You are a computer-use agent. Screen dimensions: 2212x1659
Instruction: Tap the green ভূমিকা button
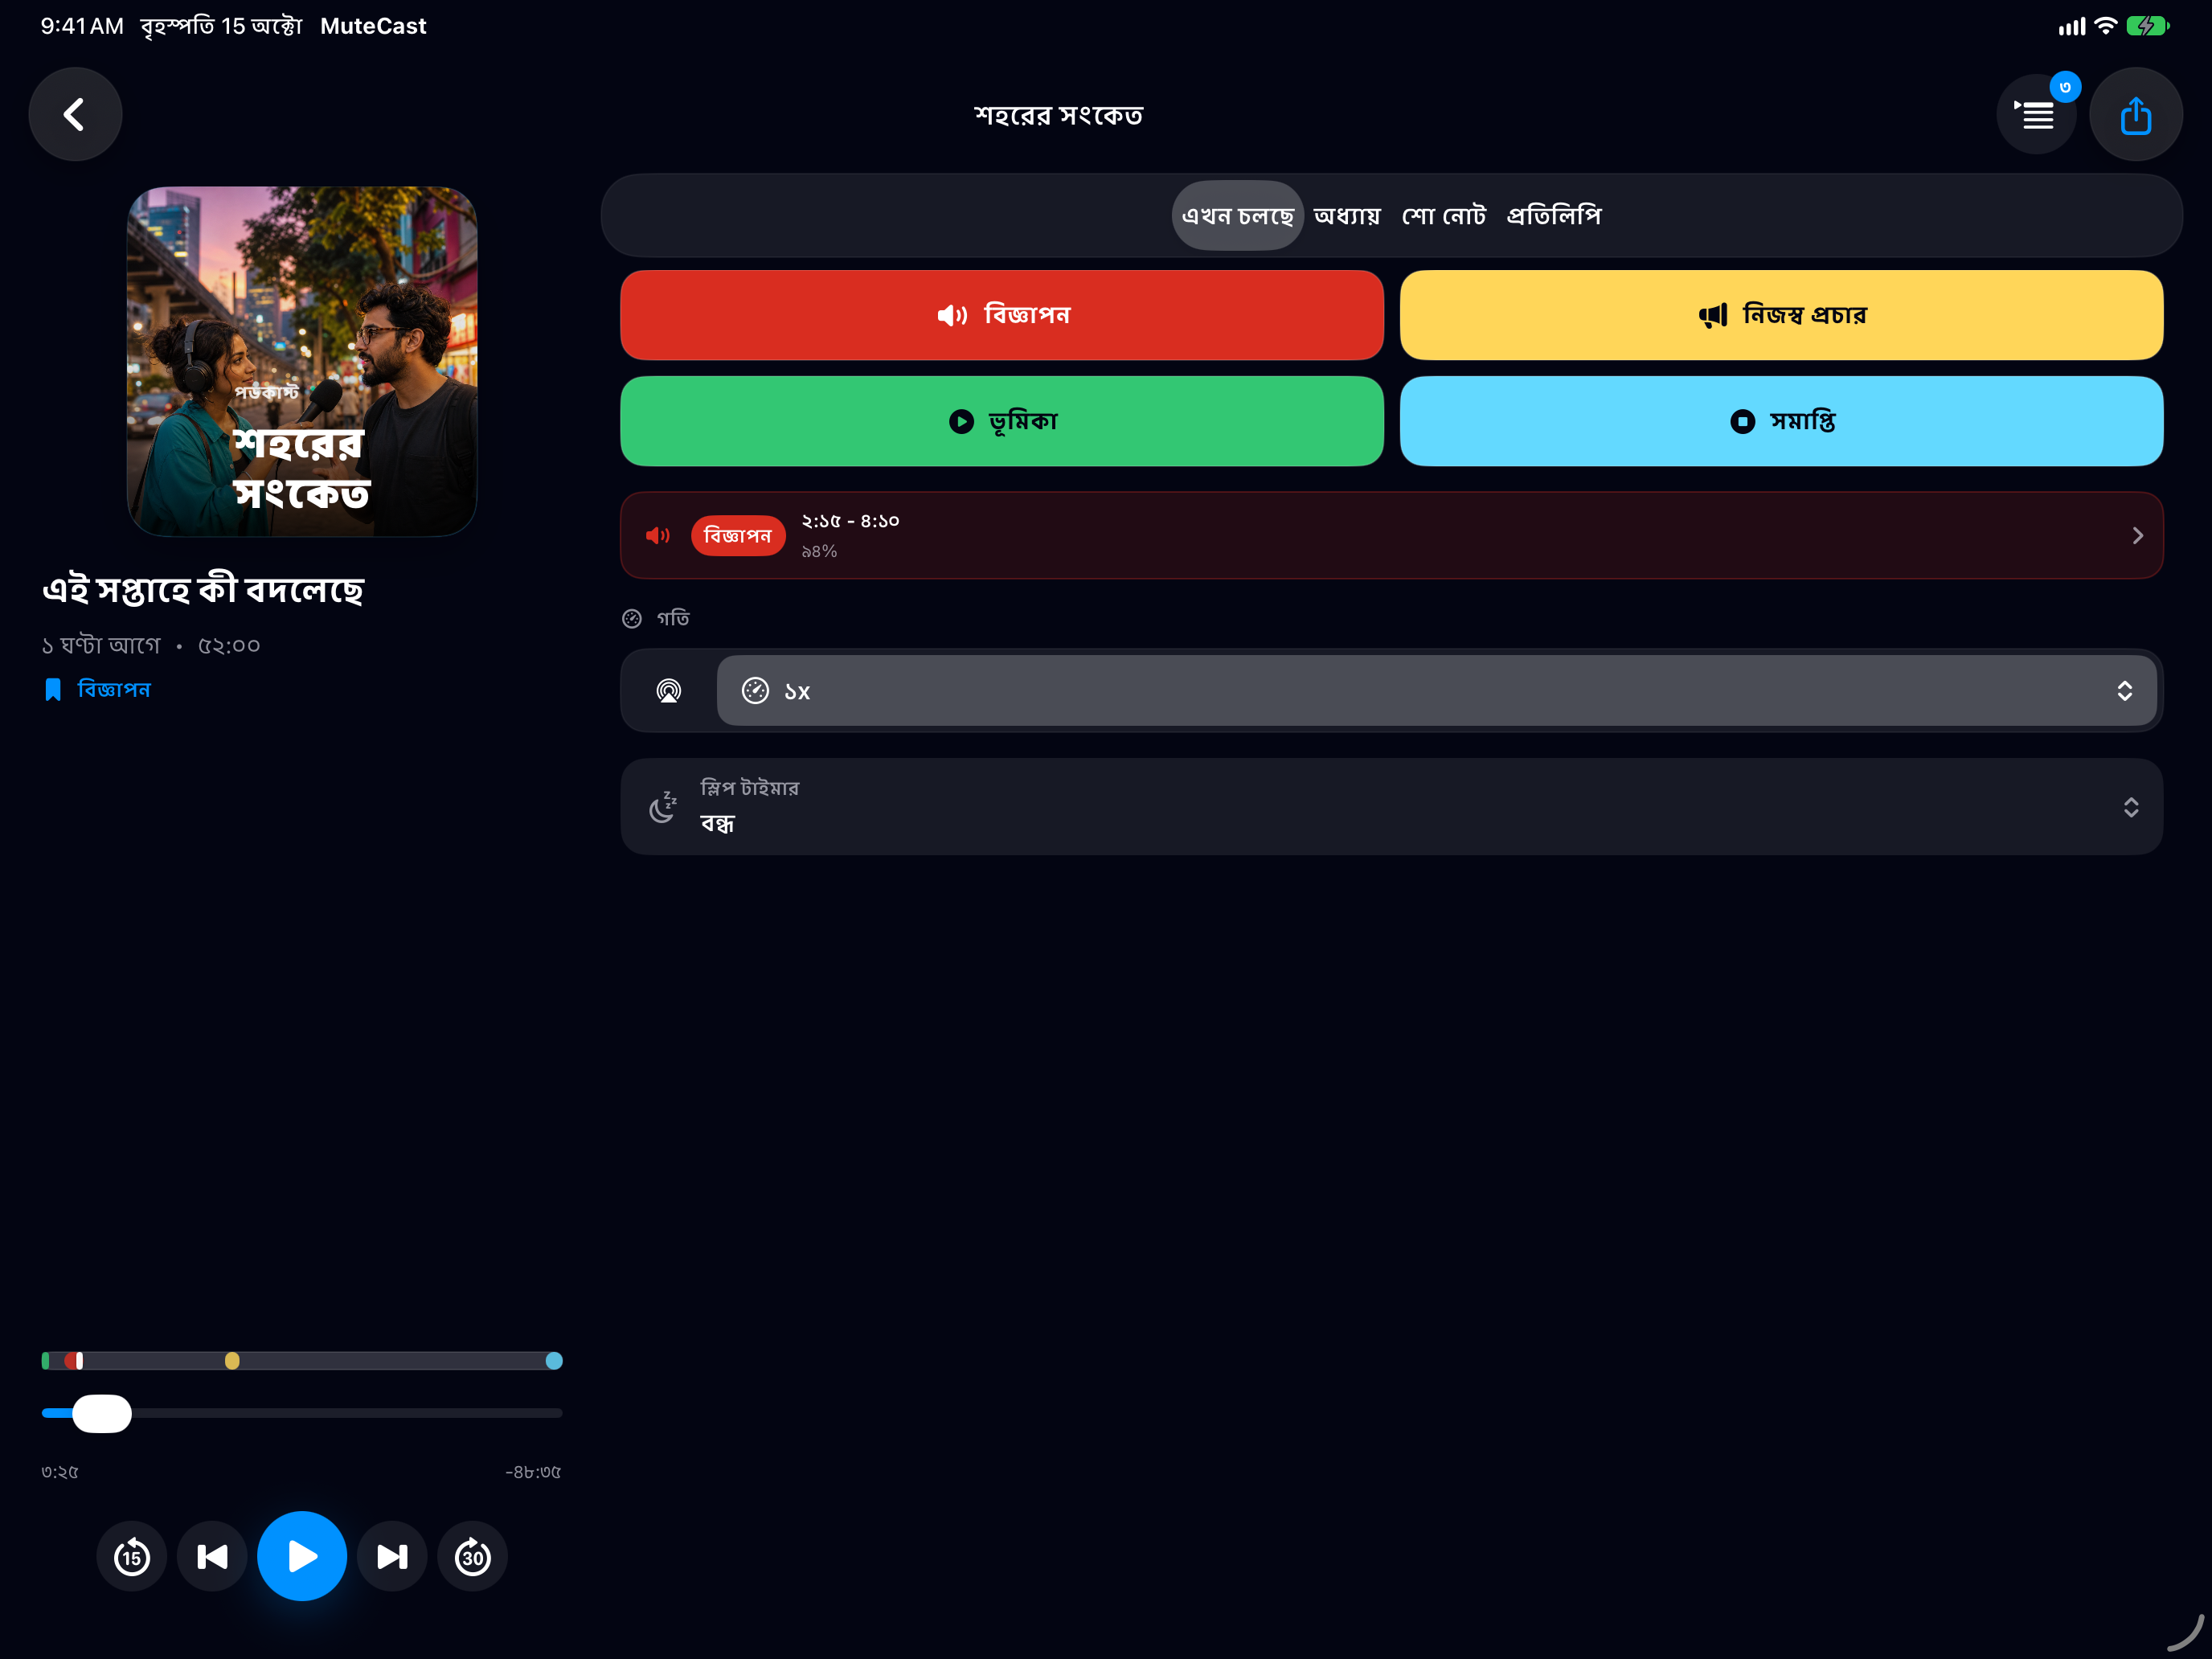coord(1001,421)
